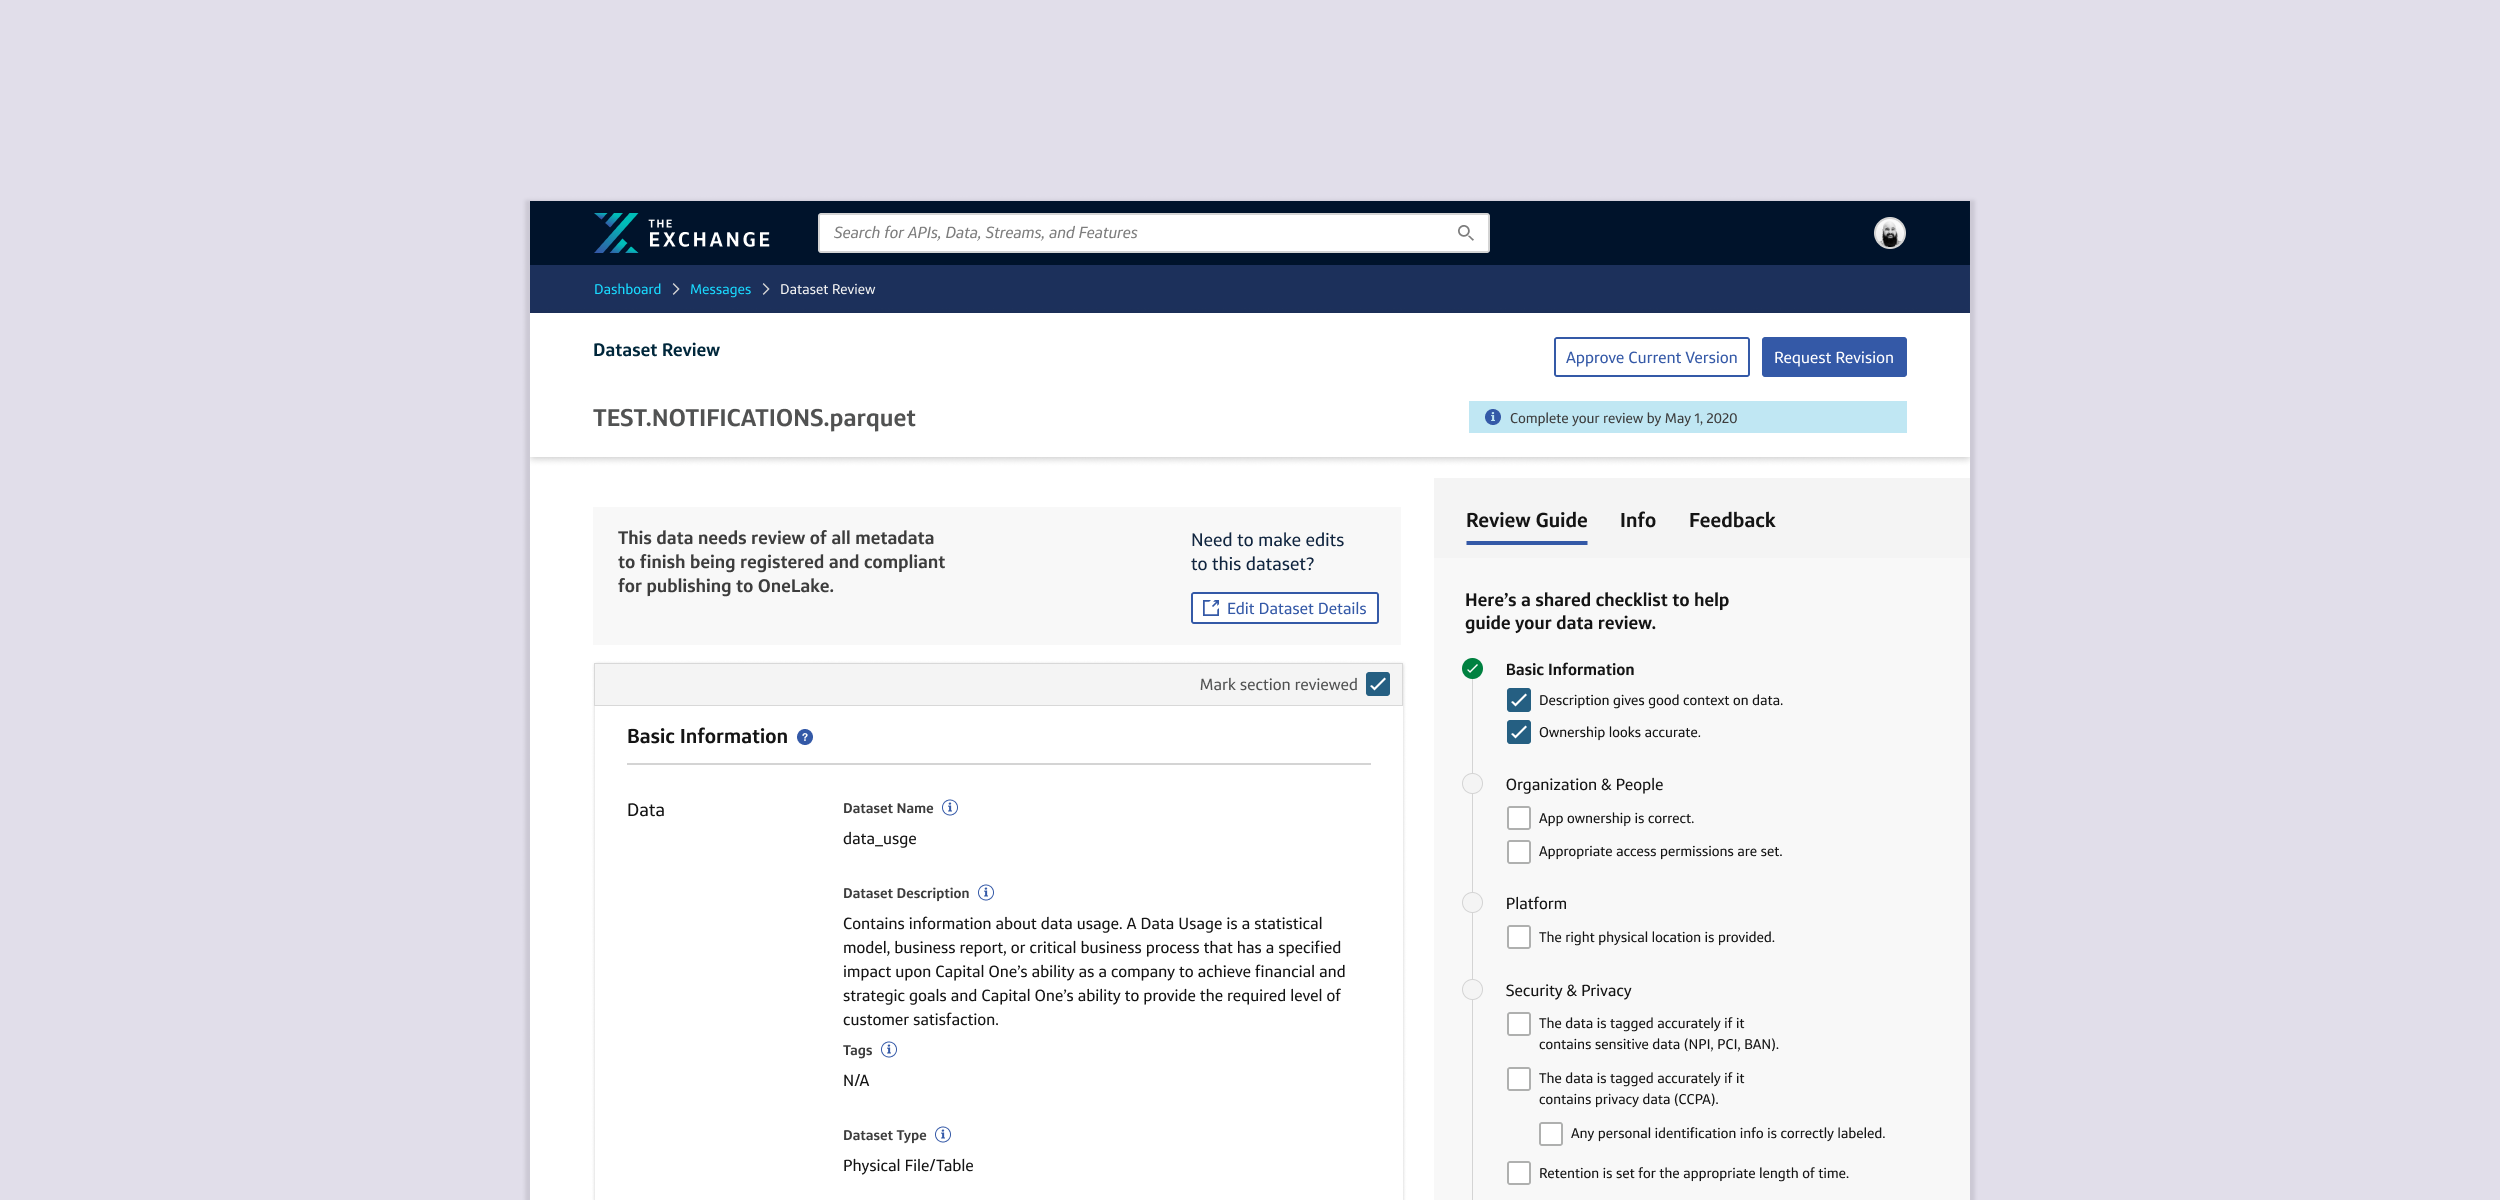The width and height of the screenshot is (2500, 1200).
Task: Open the user profile avatar
Action: tap(1889, 233)
